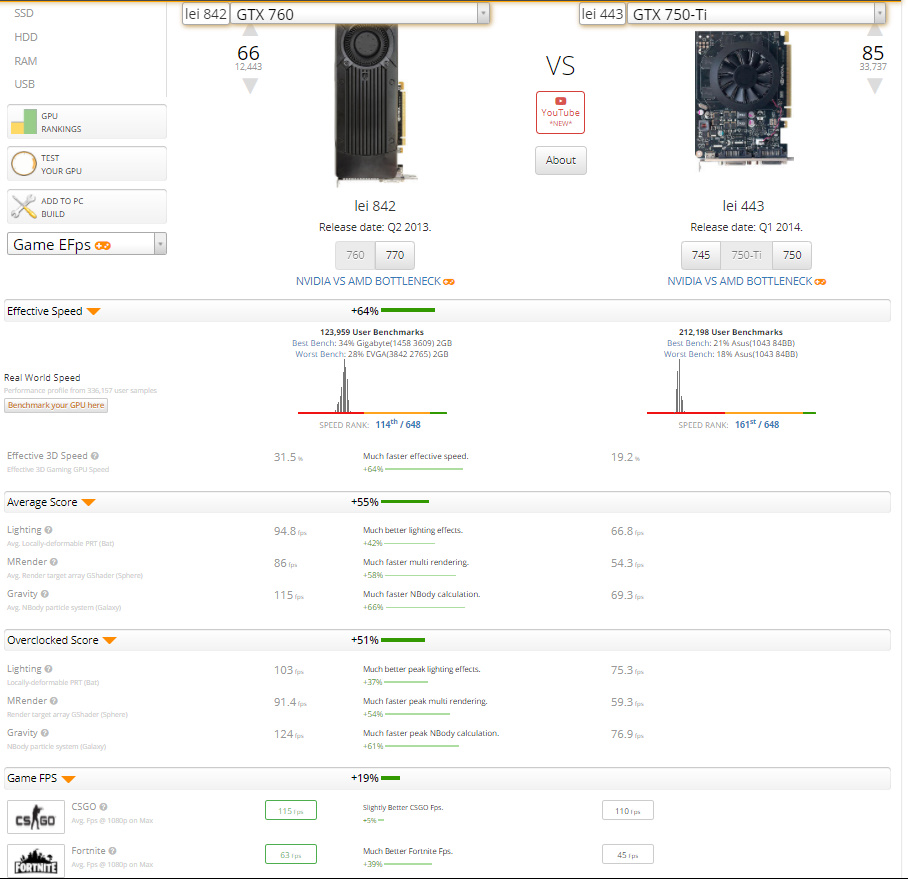Select the 750-Ti model tab
The width and height of the screenshot is (908, 879).
[x=746, y=255]
